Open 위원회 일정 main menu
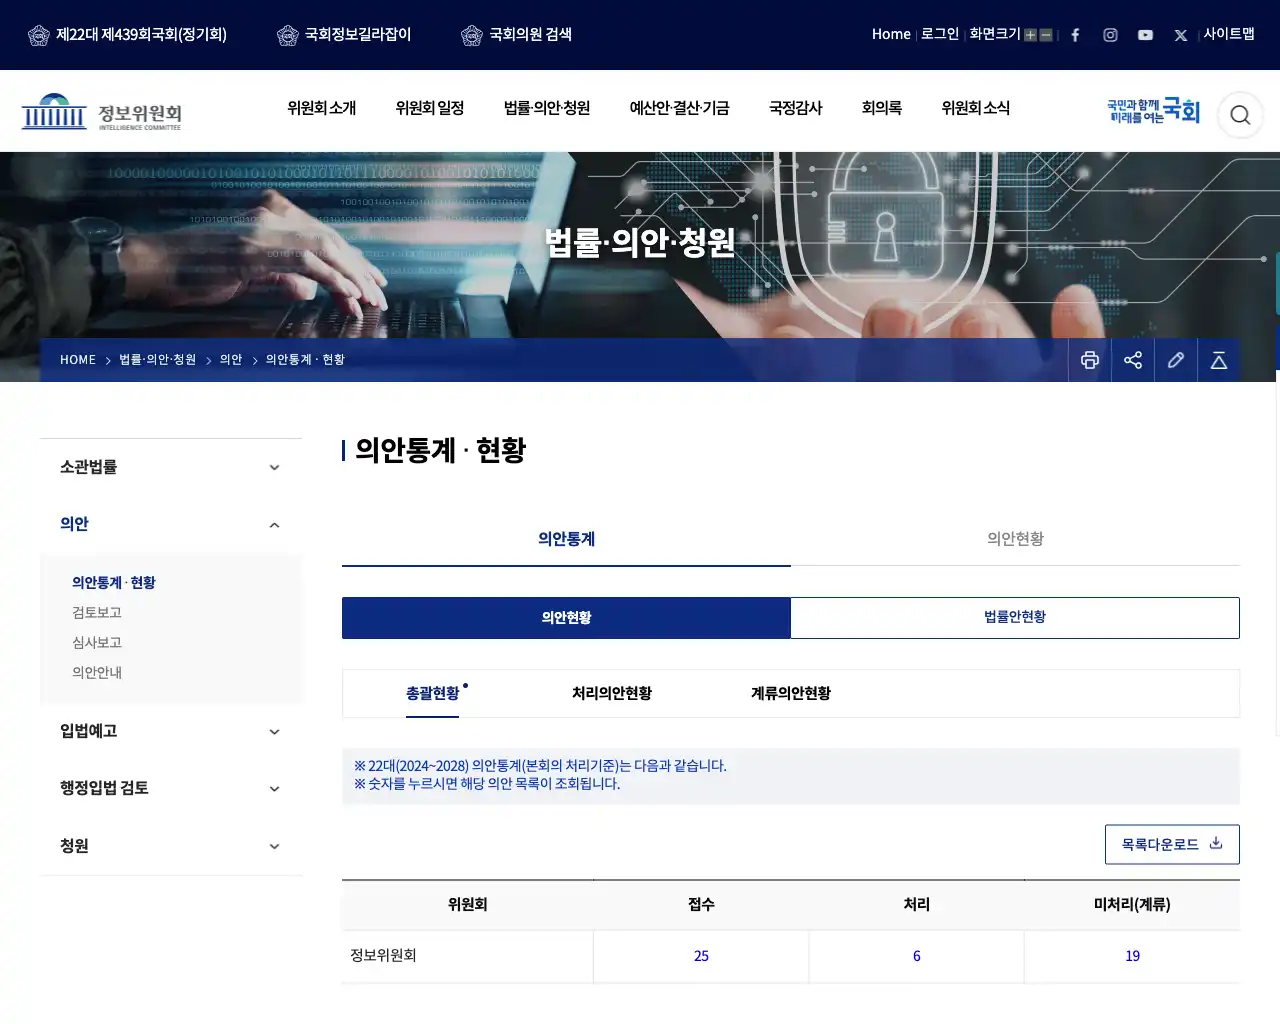The width and height of the screenshot is (1280, 1024). pyautogui.click(x=430, y=108)
